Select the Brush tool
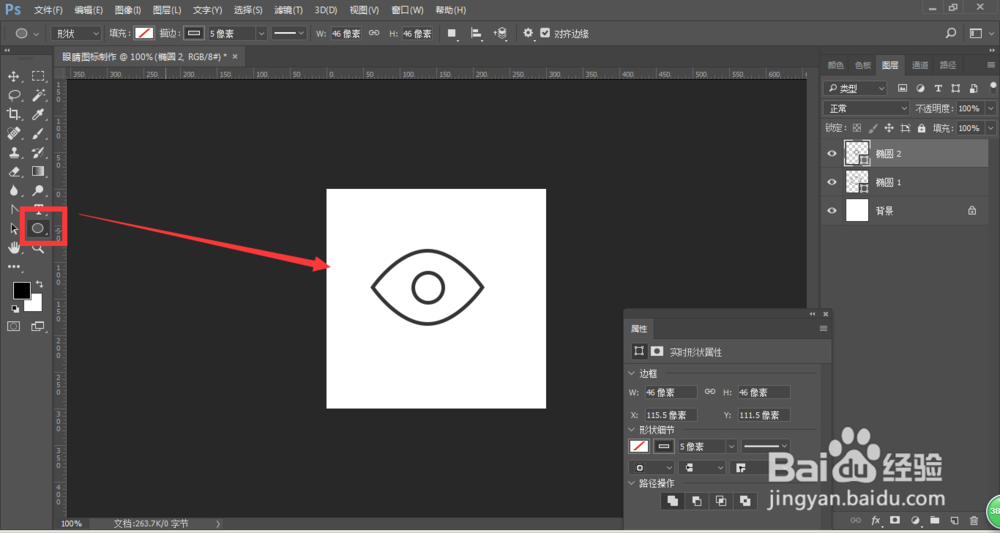Image resolution: width=1000 pixels, height=533 pixels. point(38,134)
